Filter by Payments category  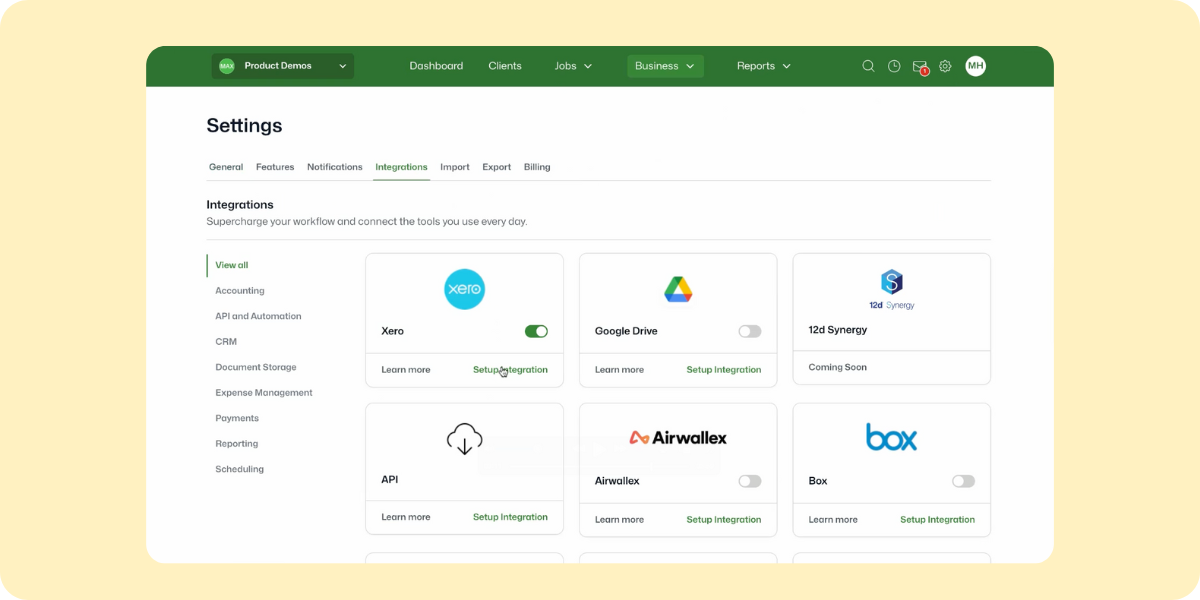click(237, 418)
